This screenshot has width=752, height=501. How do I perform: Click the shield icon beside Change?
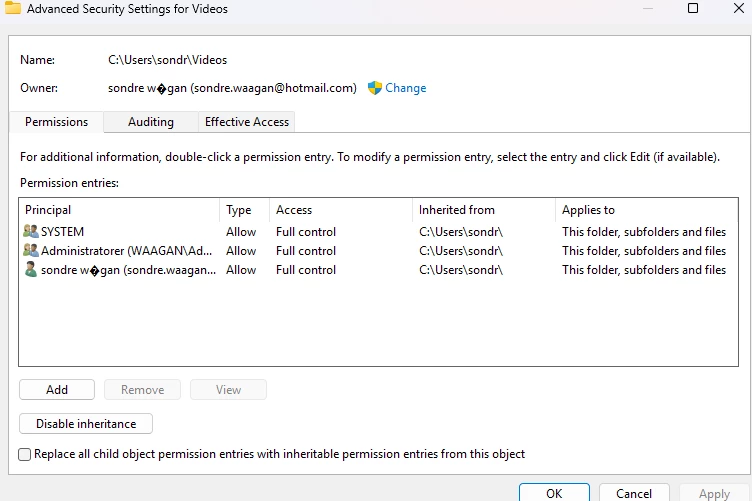[375, 88]
